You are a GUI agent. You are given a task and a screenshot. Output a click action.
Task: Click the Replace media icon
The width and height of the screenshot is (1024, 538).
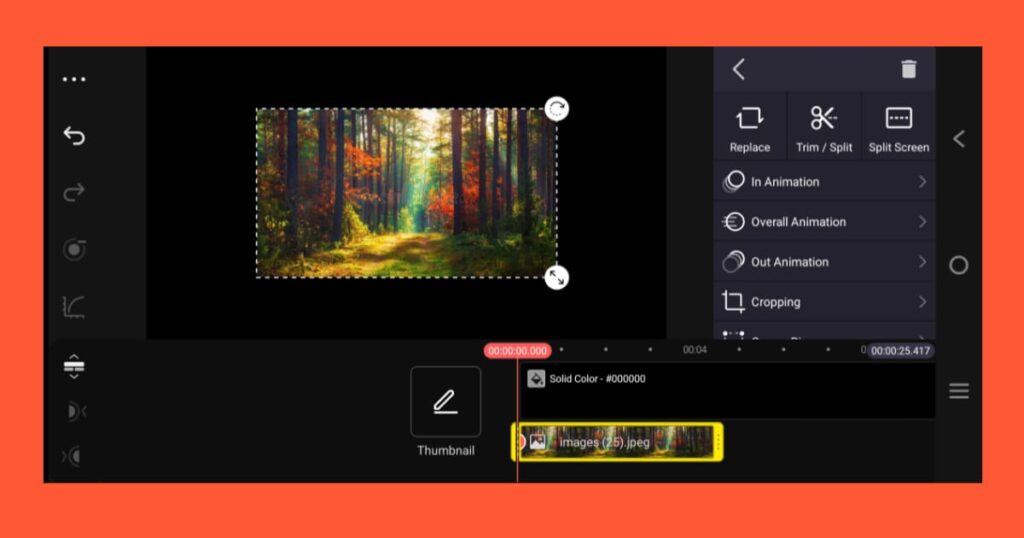[749, 127]
